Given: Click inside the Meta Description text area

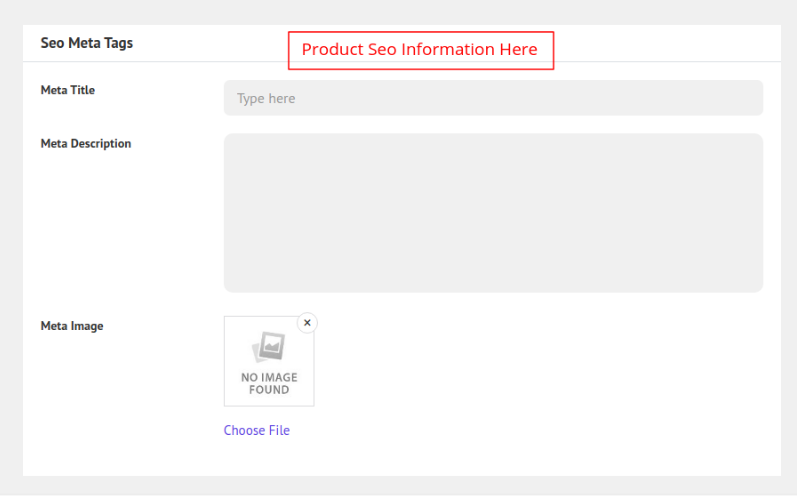Looking at the screenshot, I should [x=493, y=212].
